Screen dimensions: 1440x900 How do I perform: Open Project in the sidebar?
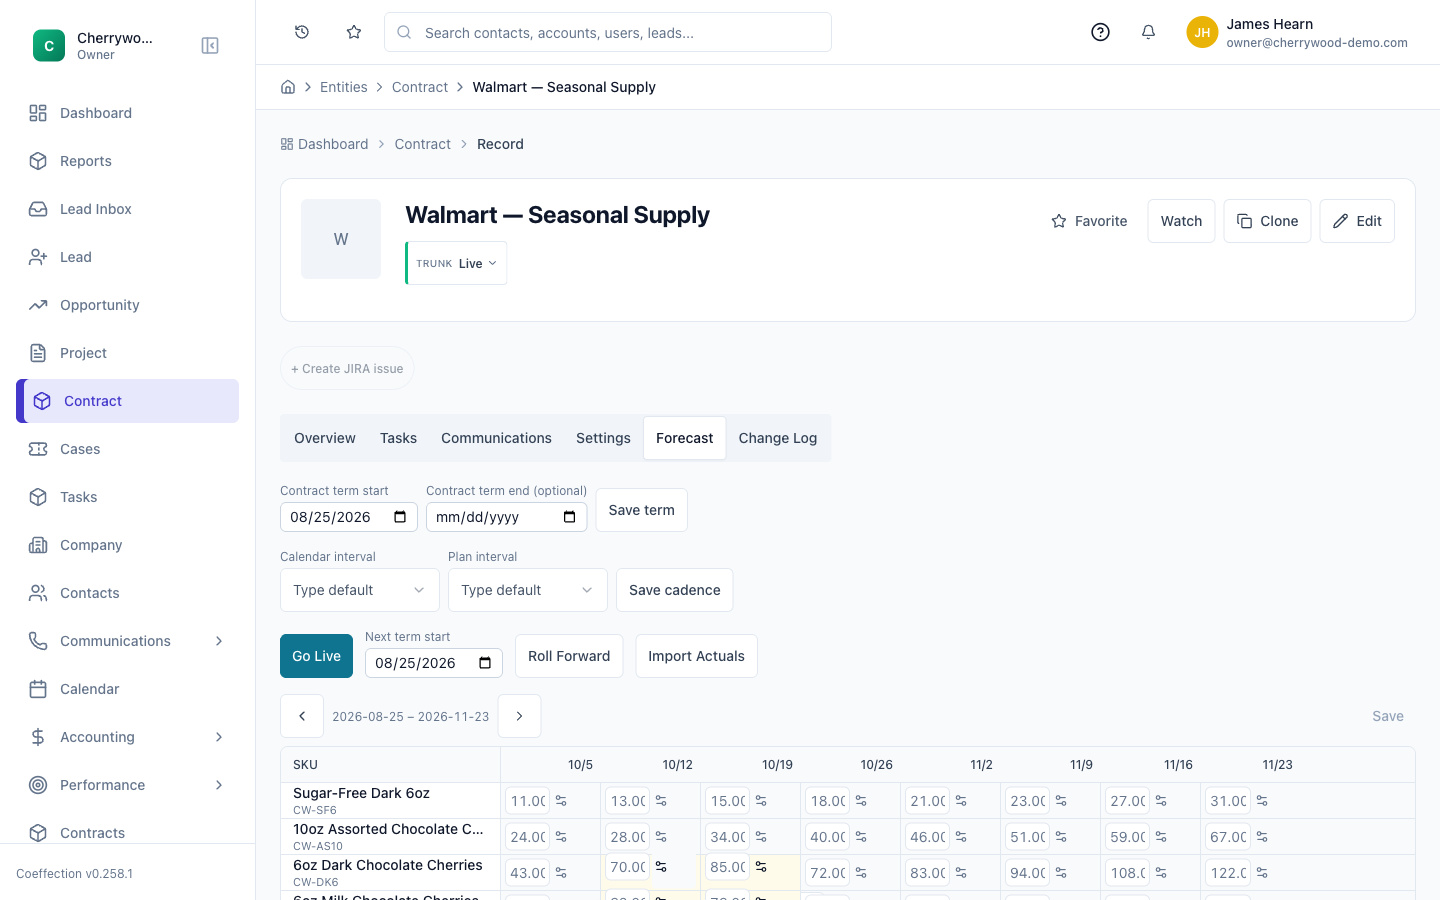click(127, 353)
